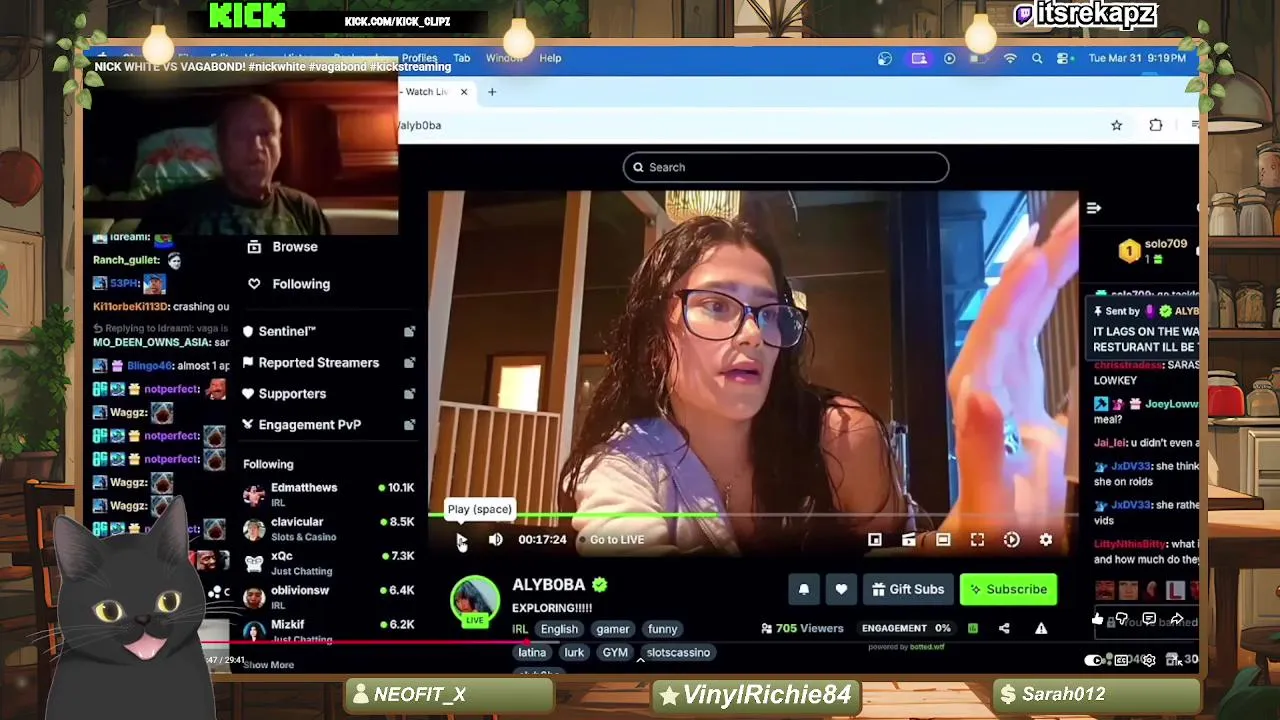The height and width of the screenshot is (720, 1280).
Task: Focus the Kick Search field
Action: [x=786, y=167]
